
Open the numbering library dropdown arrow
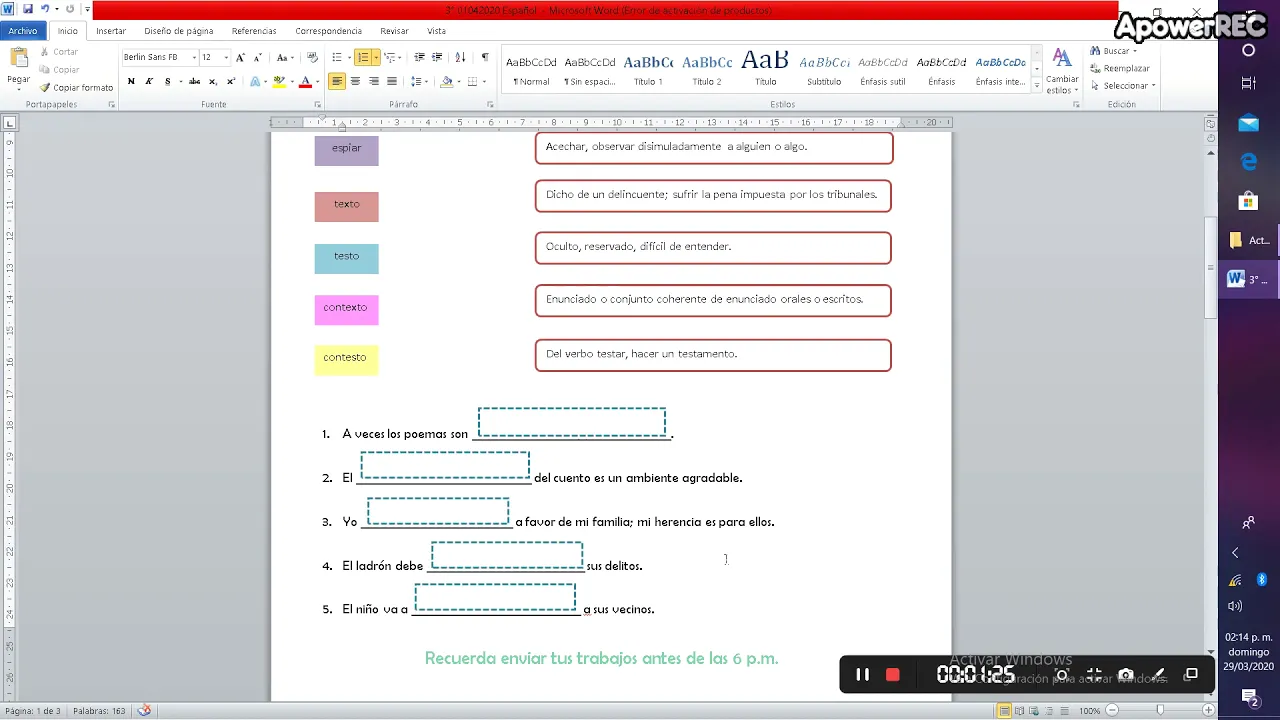coord(376,58)
